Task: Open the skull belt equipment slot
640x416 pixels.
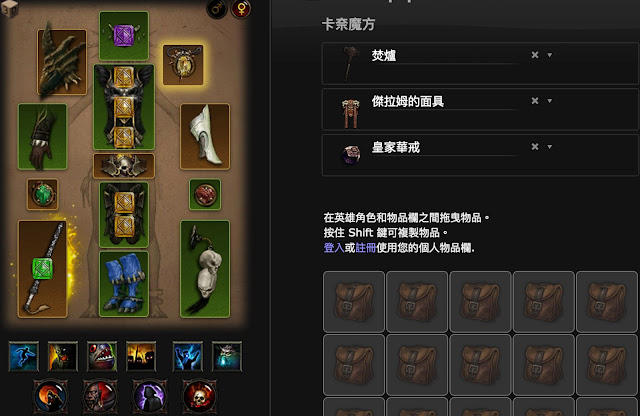Action: [124, 166]
